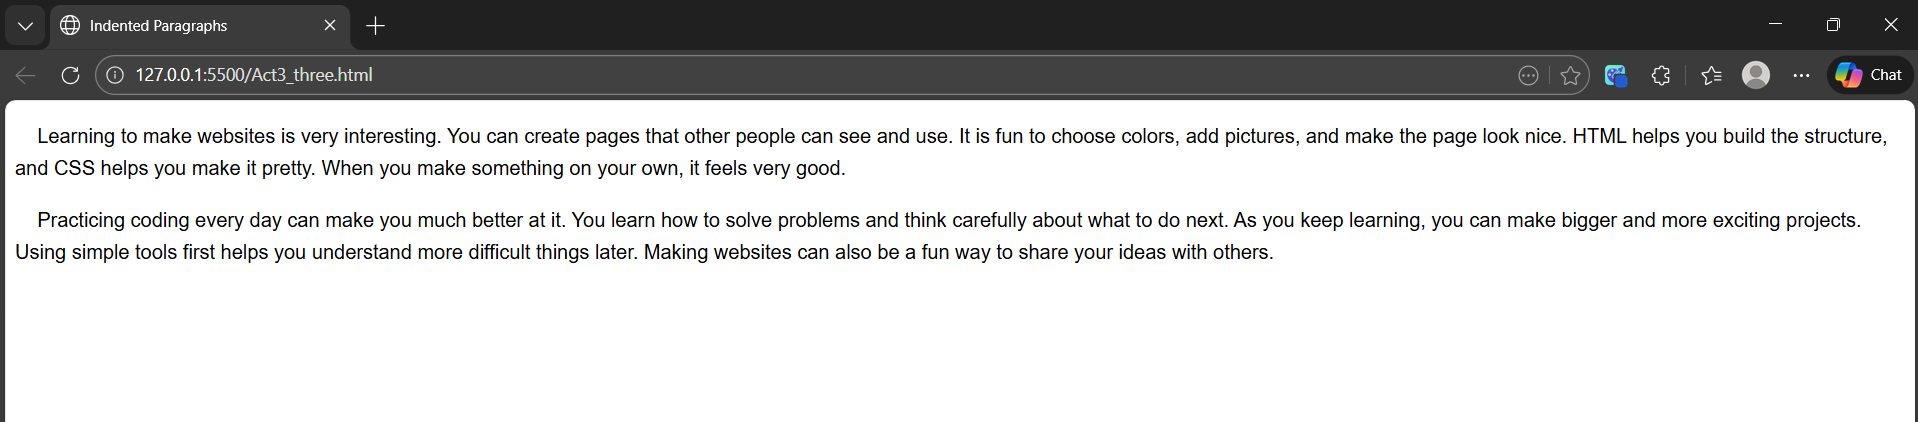Open the Favorites list hub
The height and width of the screenshot is (422, 1918).
click(x=1711, y=75)
